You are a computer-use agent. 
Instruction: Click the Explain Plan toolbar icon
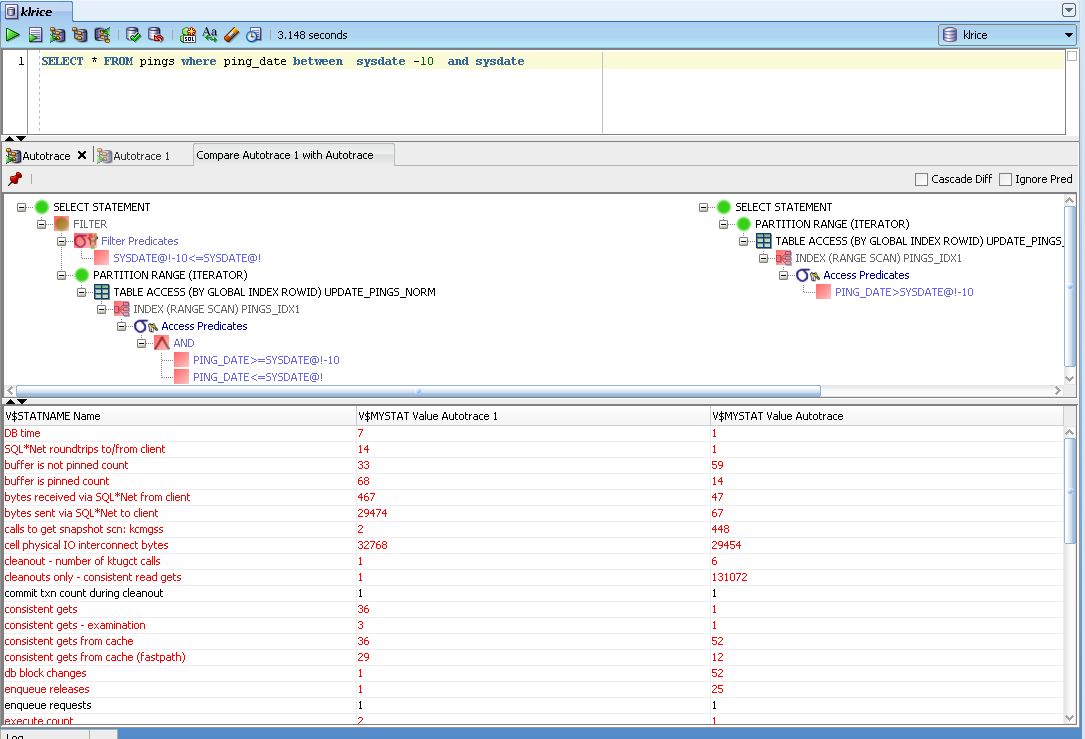(80, 35)
